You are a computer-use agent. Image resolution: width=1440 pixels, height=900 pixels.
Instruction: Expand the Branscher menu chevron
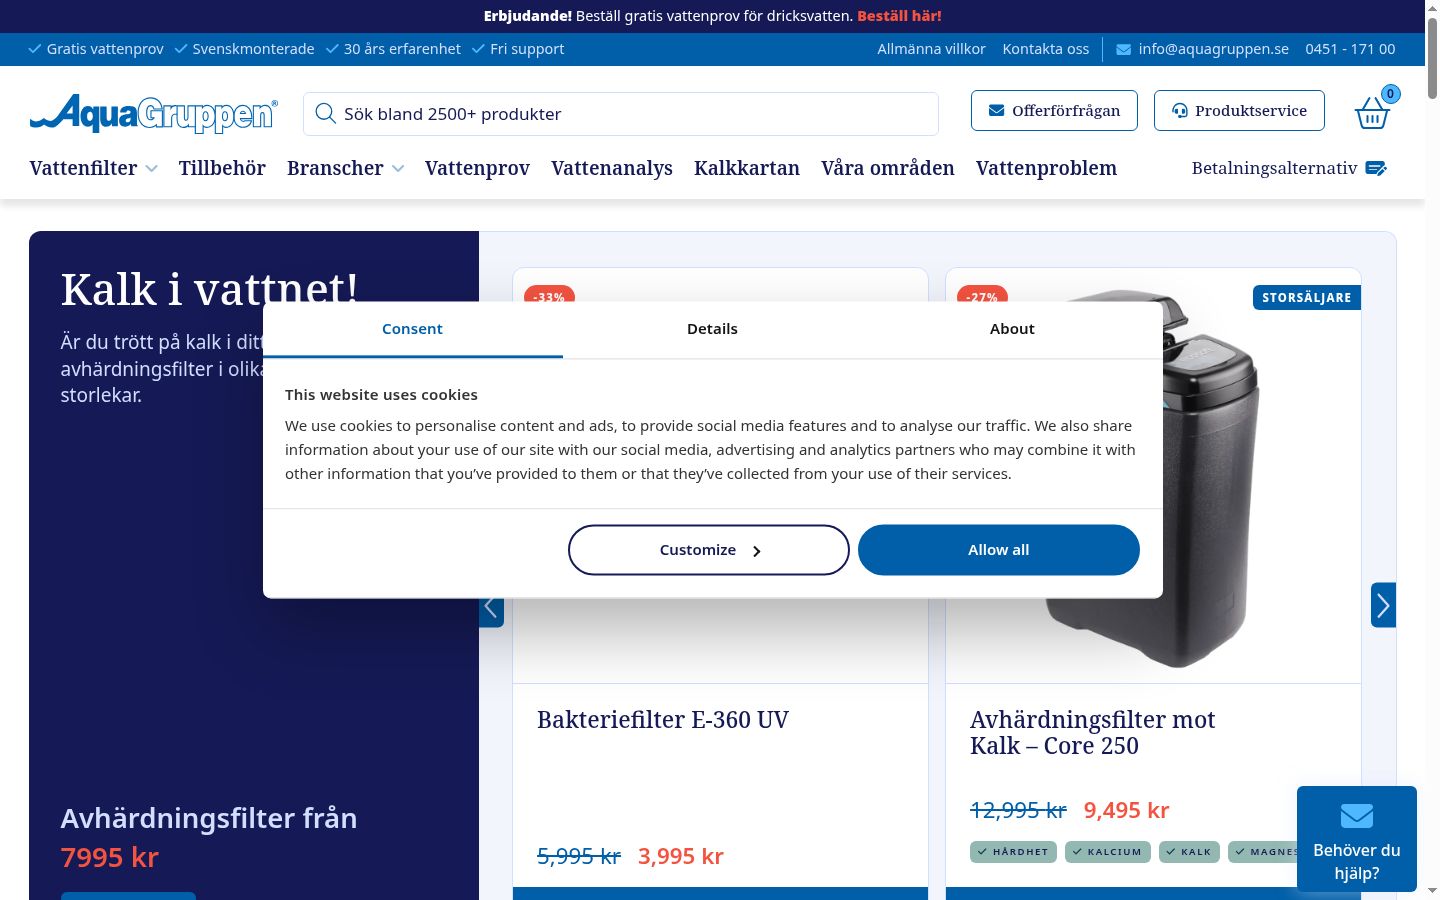(x=398, y=169)
